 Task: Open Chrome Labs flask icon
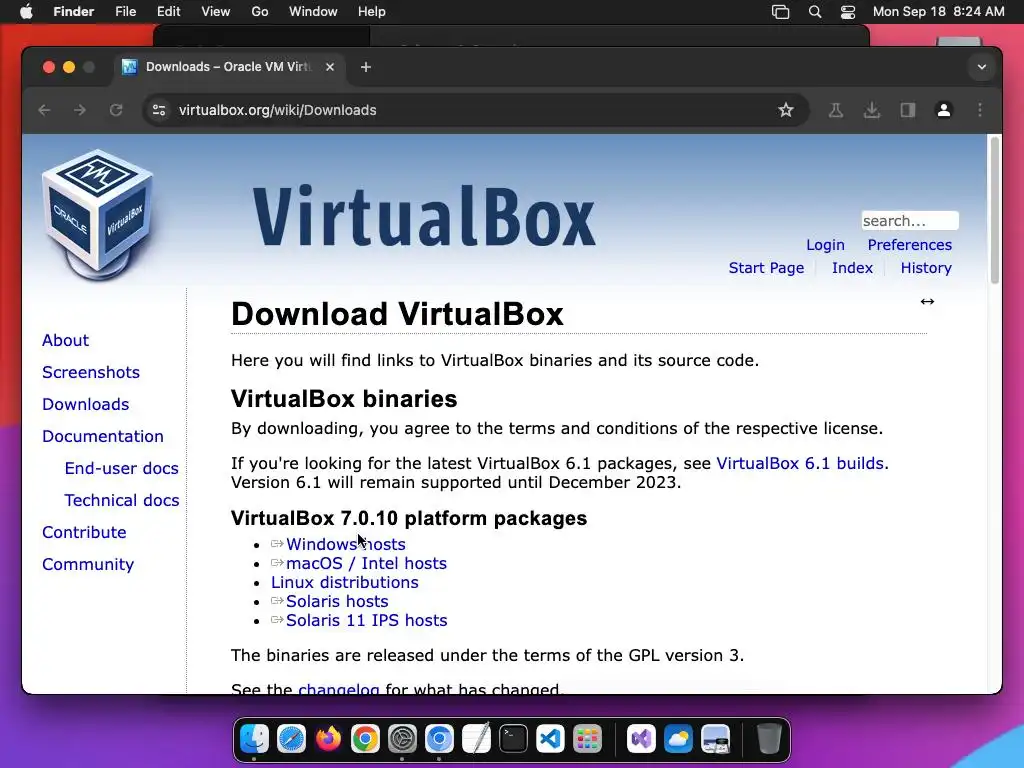[836, 110]
